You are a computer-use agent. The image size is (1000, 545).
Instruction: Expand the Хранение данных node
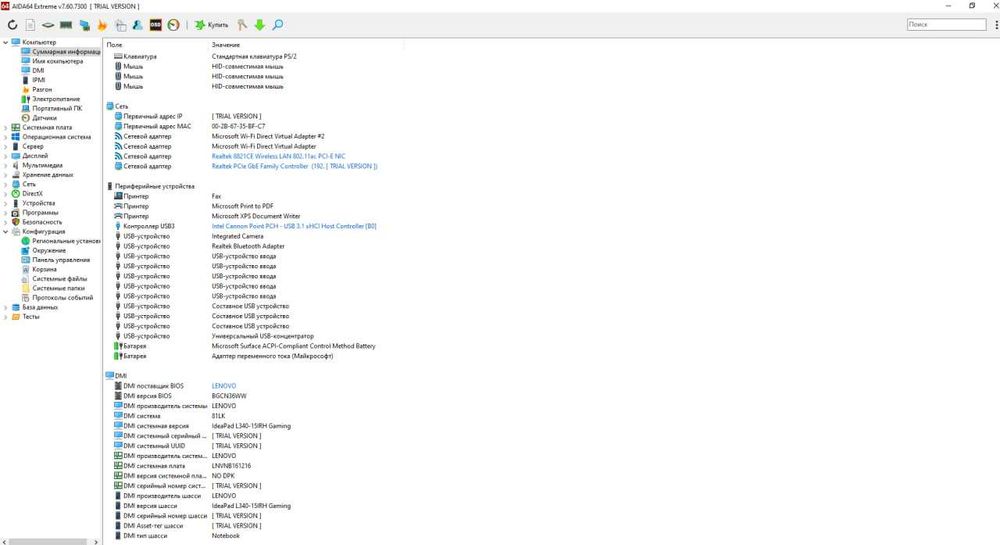point(6,175)
